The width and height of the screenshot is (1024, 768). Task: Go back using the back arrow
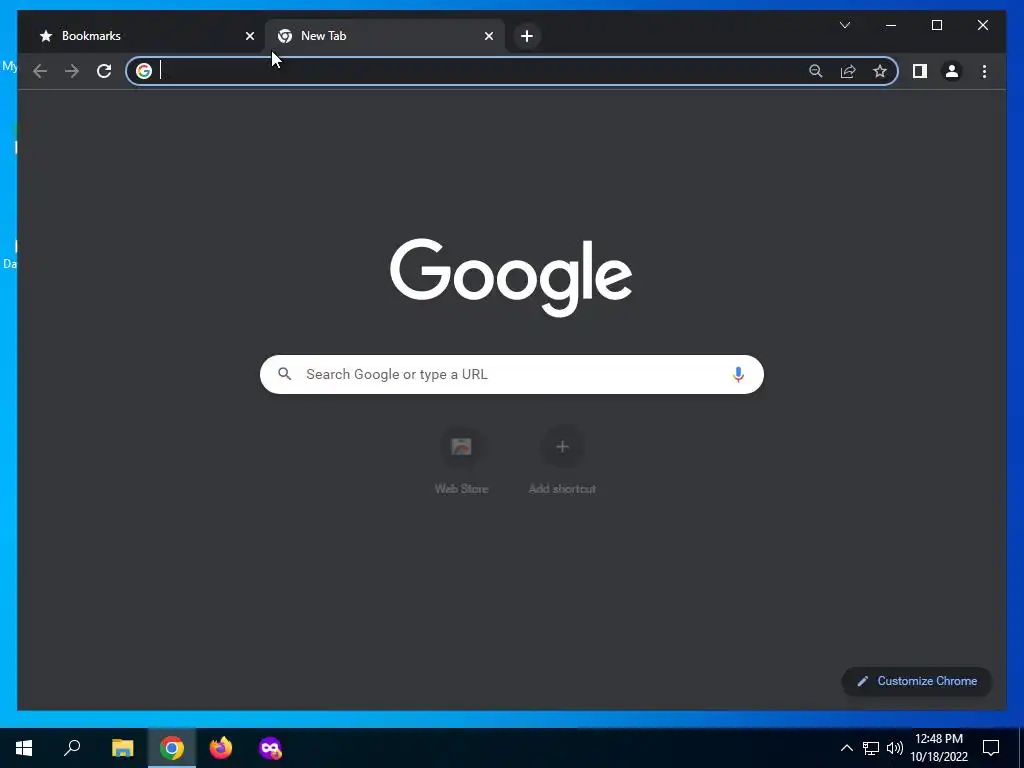click(40, 71)
